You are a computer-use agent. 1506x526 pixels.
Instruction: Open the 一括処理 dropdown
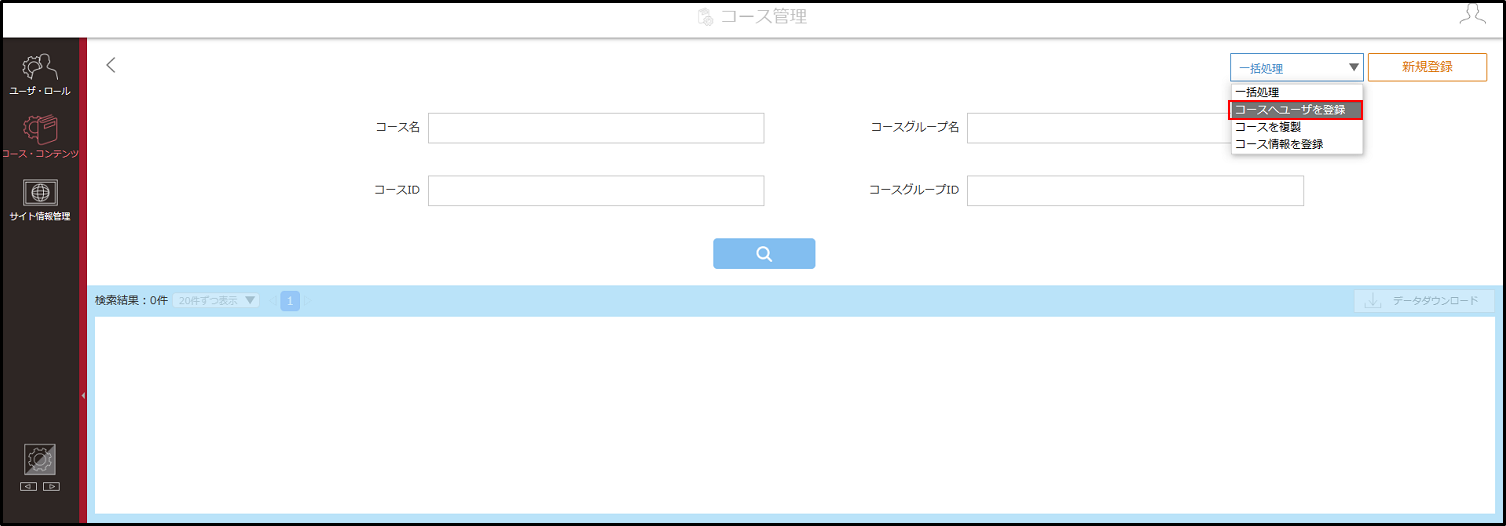tap(1297, 68)
